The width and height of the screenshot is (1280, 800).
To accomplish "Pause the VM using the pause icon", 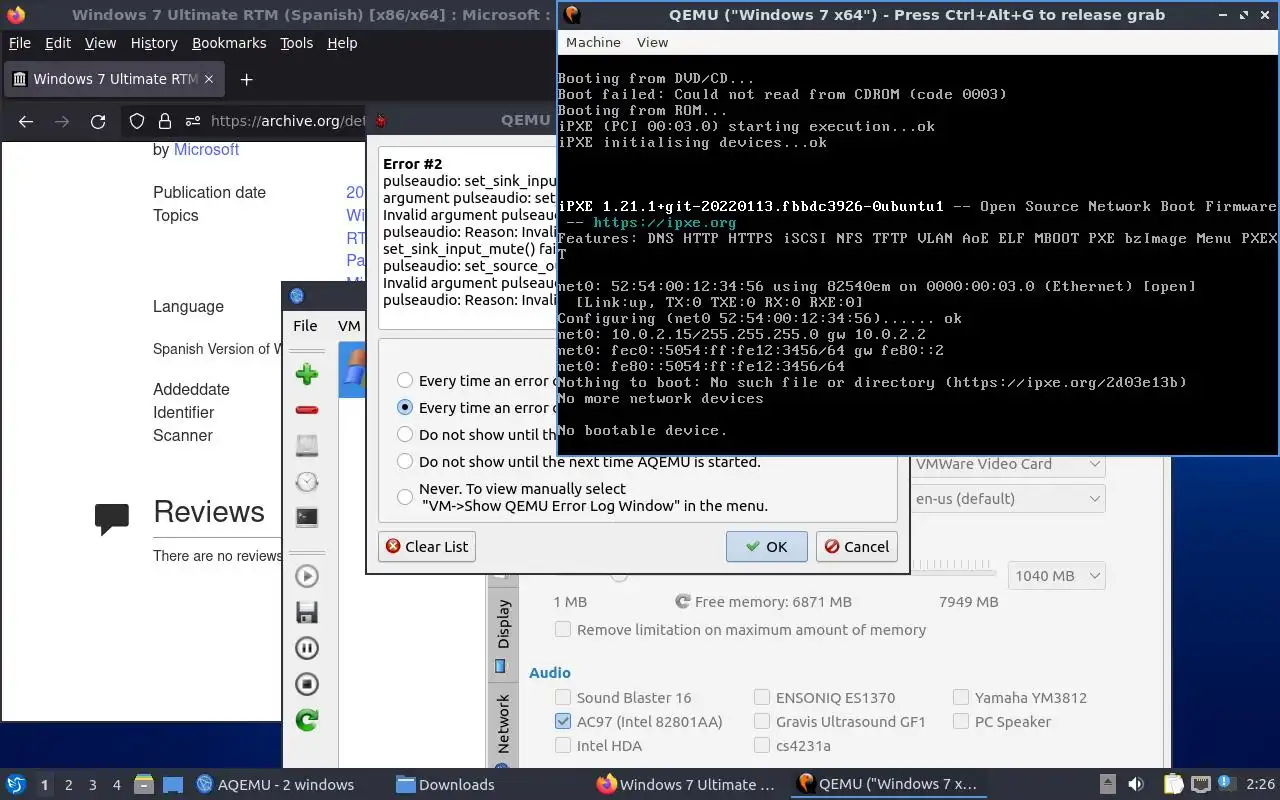I will (307, 648).
